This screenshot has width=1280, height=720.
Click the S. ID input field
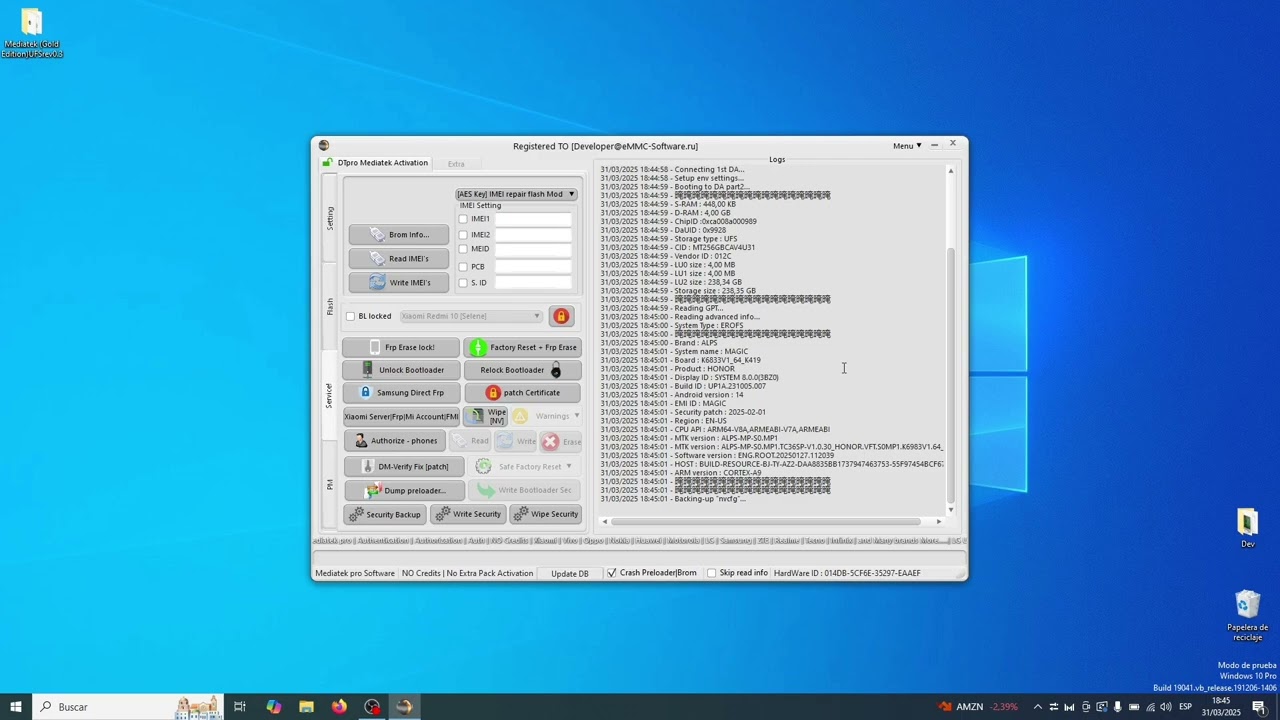533,283
